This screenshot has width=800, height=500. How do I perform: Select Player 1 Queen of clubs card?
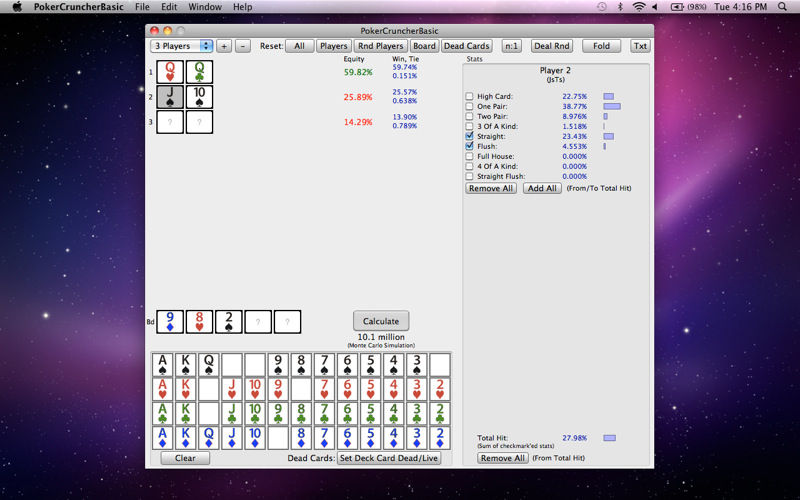pyautogui.click(x=199, y=72)
